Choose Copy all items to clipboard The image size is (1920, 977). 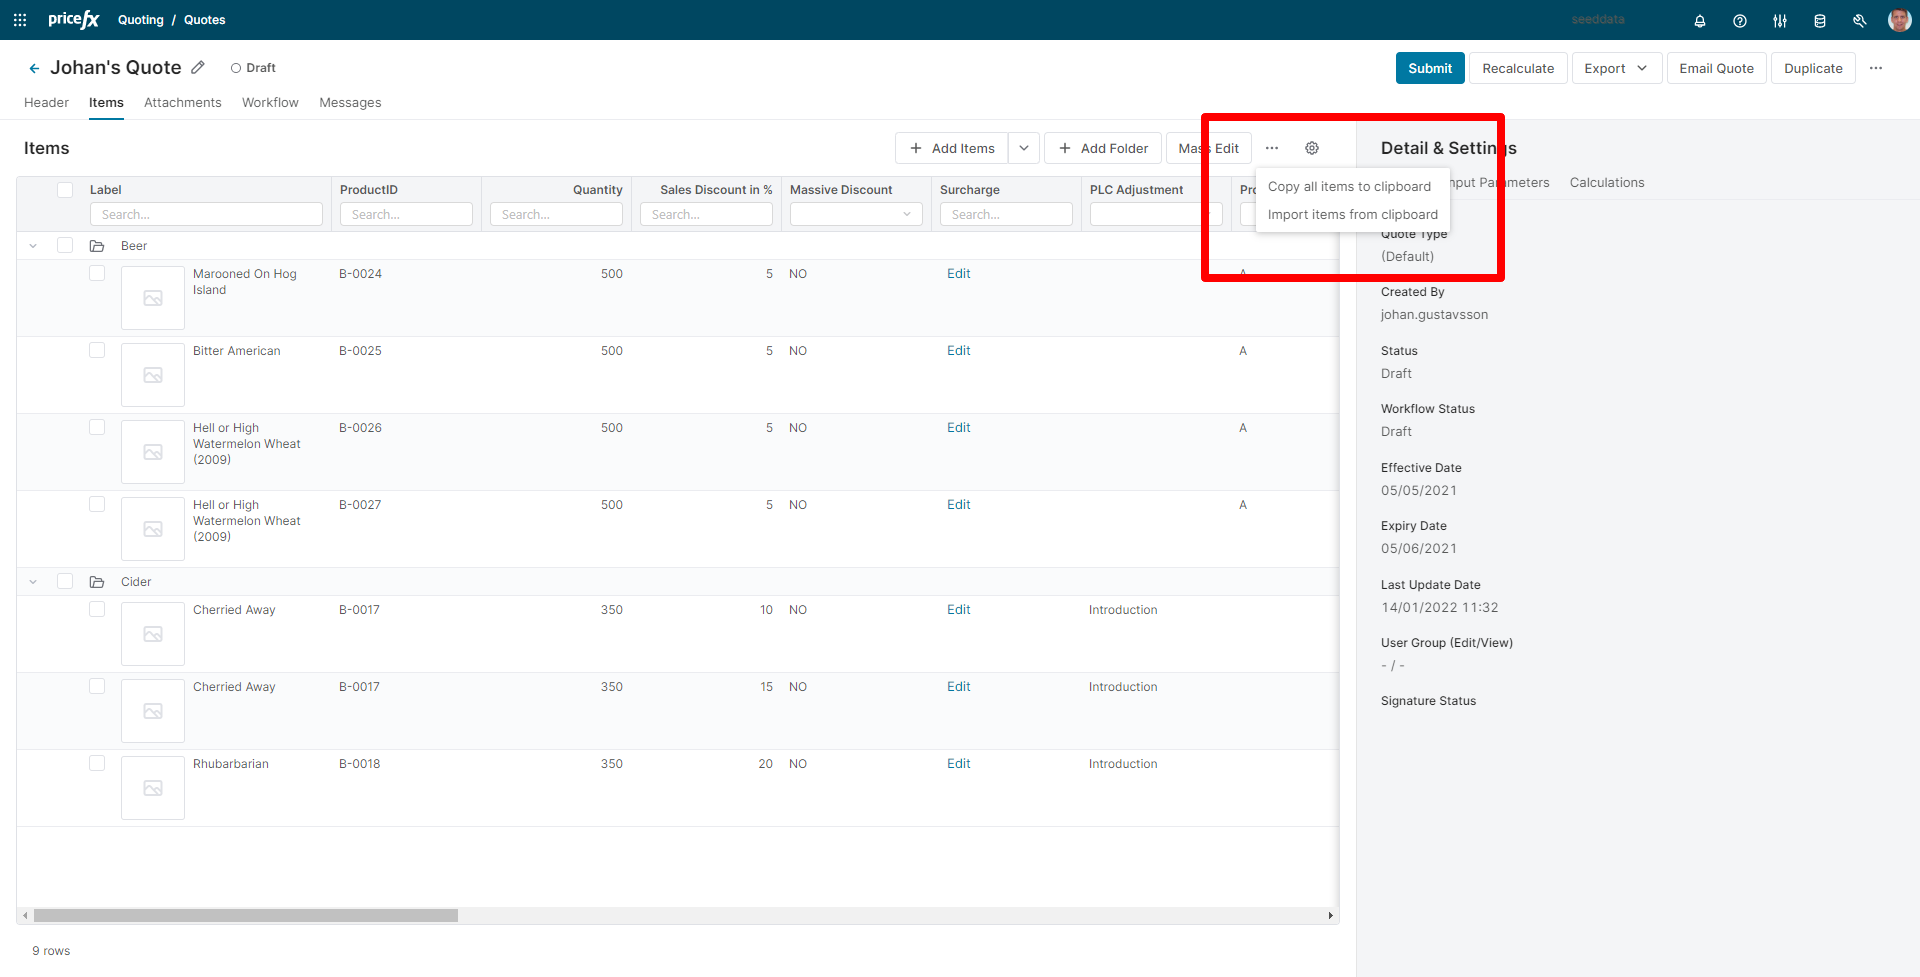click(1349, 187)
